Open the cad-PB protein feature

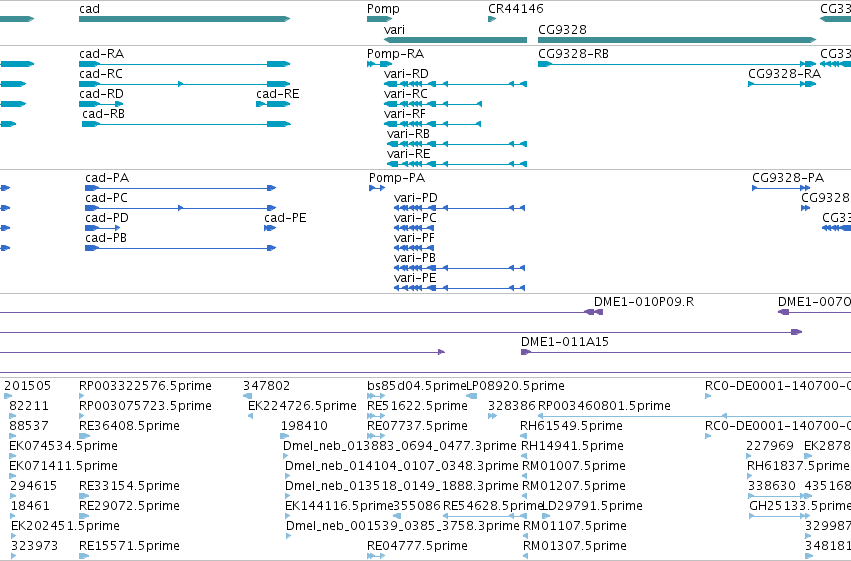(181, 248)
